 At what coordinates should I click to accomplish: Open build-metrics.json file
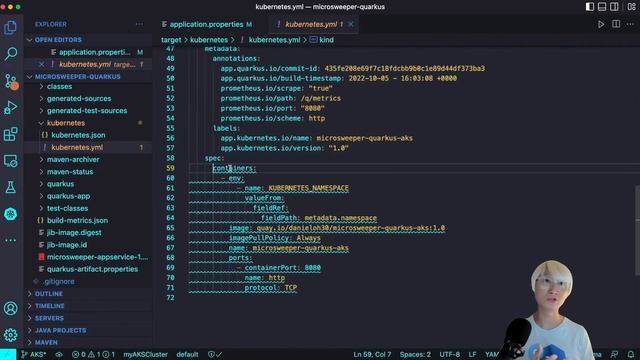click(77, 220)
